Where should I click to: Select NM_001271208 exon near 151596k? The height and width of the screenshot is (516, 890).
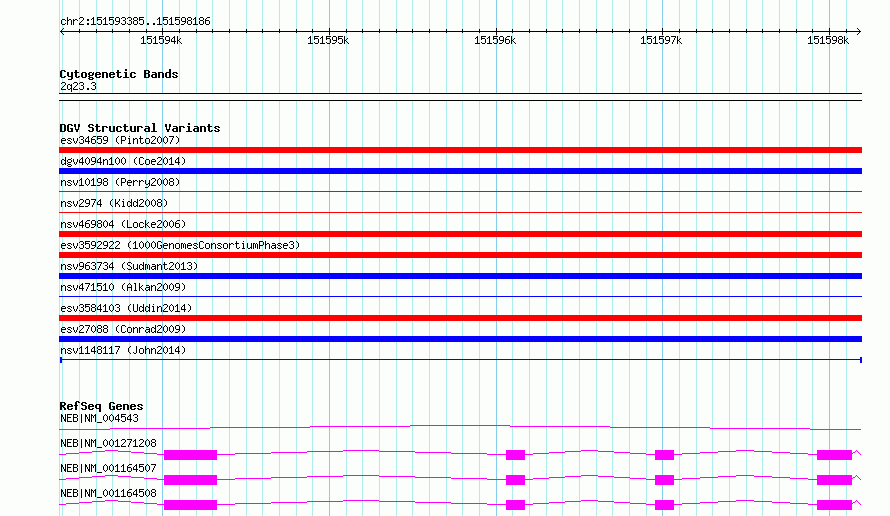(x=515, y=455)
